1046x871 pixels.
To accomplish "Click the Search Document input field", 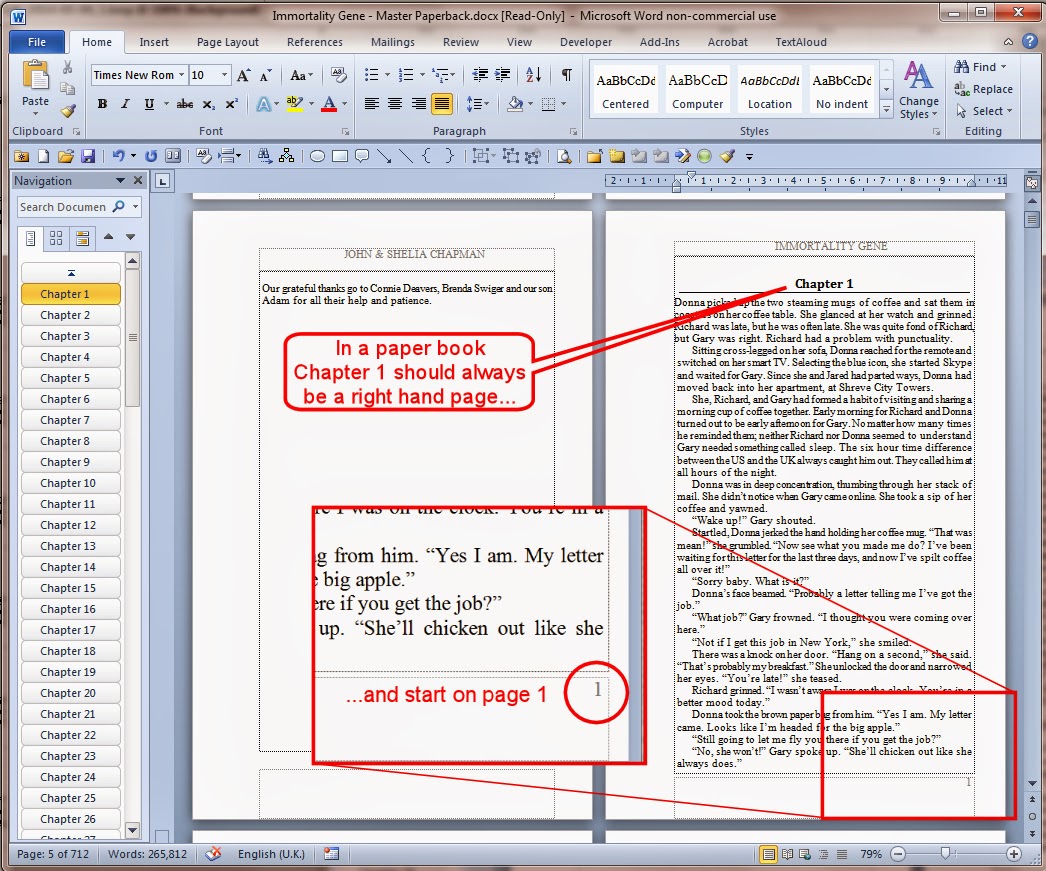I will [65, 207].
